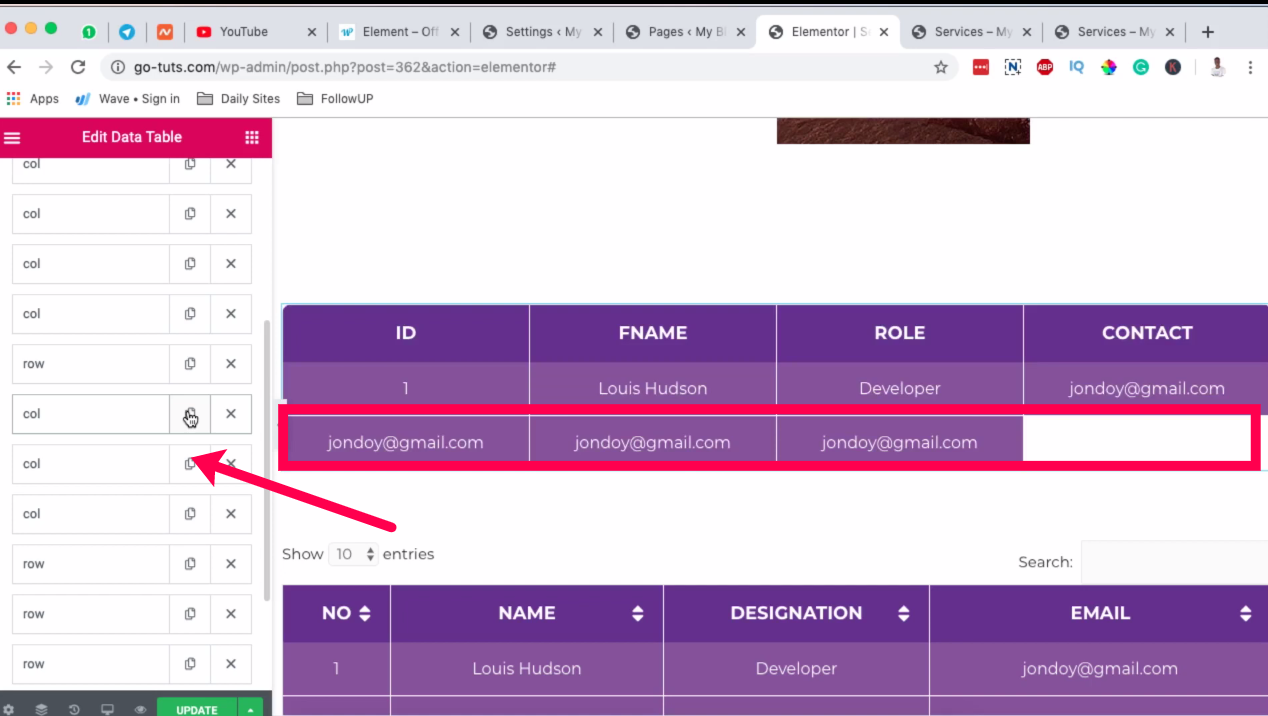
Task: Open Wave Sign in bookmark
Action: pos(127,99)
